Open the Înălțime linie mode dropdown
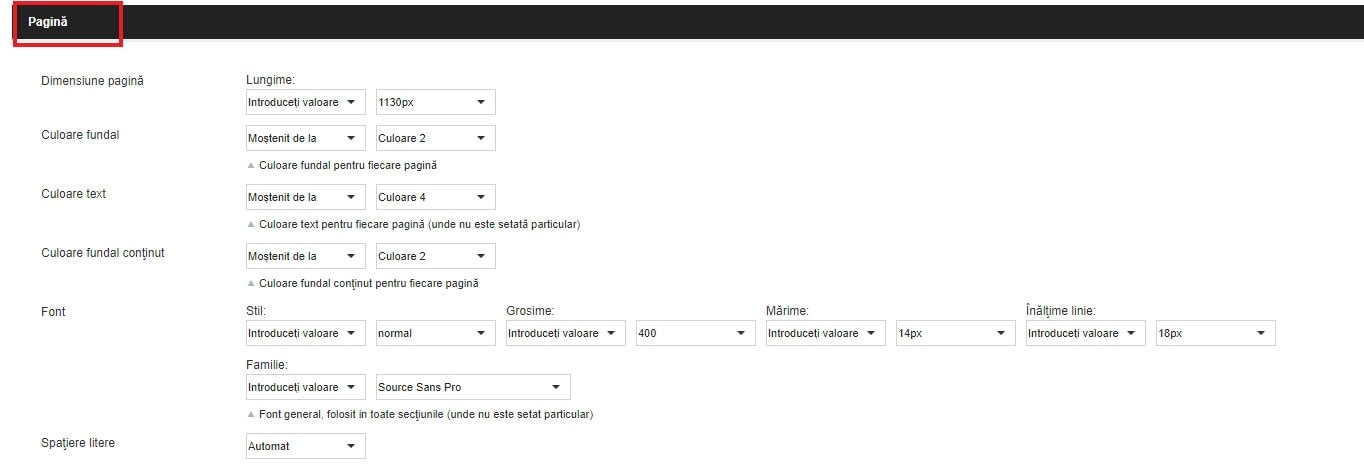Screen dimensions: 1364x471 coord(1086,333)
